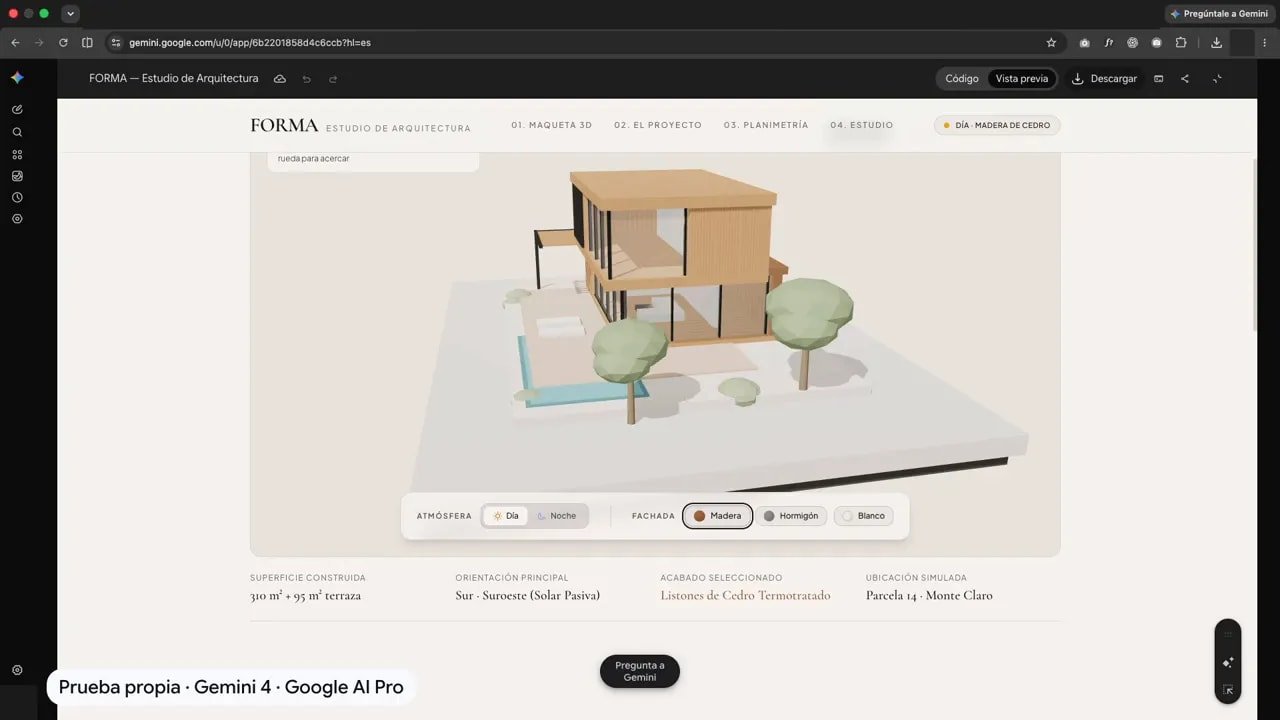This screenshot has height=720, width=1280.
Task: Expand the tab search chevron in title bar
Action: point(71,14)
